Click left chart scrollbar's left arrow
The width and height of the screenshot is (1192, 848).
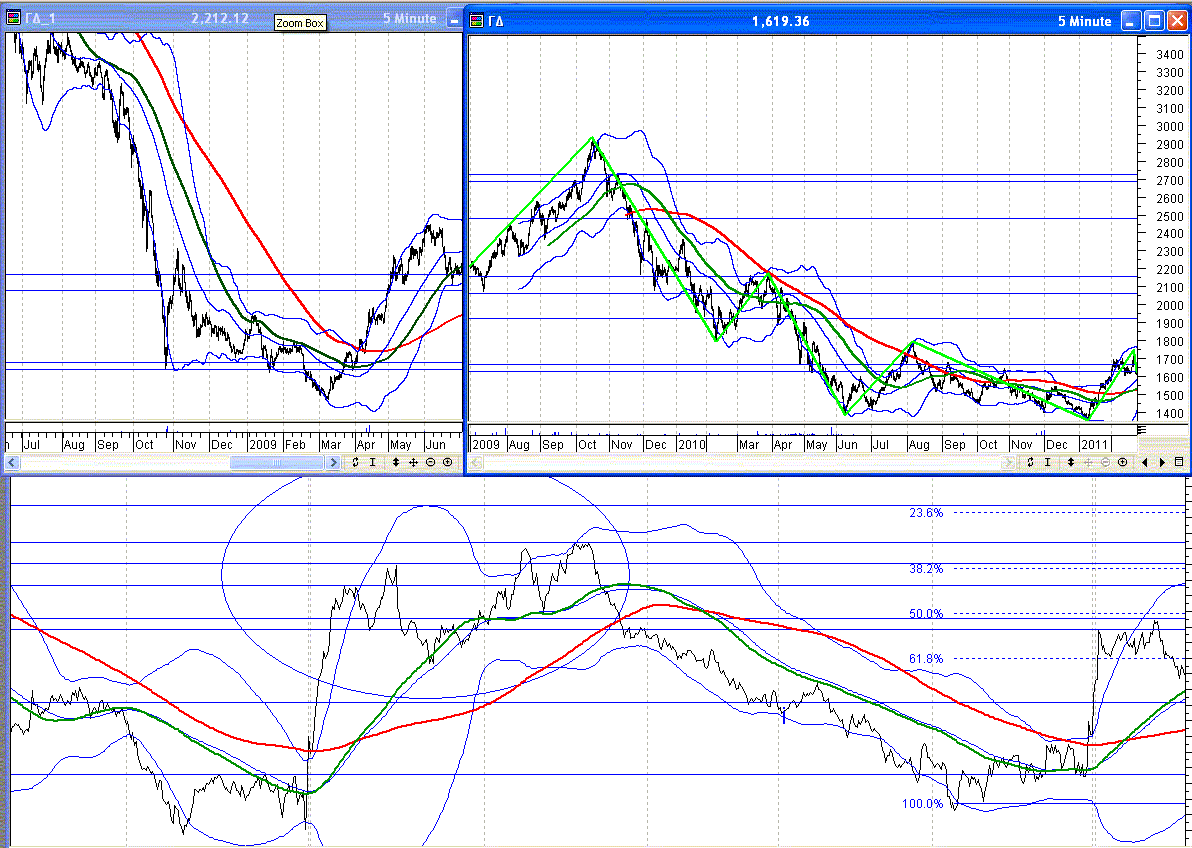click(12, 463)
